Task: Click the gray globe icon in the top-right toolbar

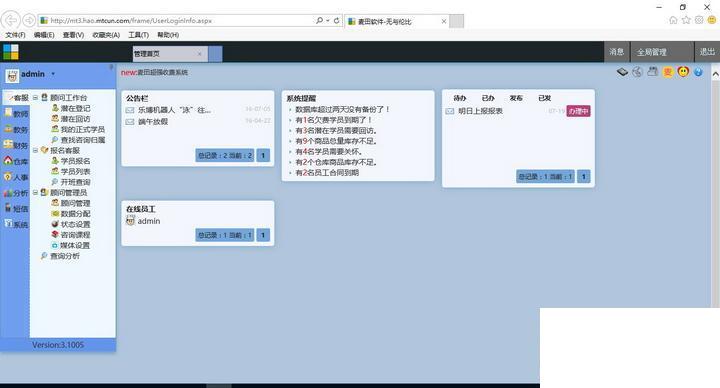Action: tap(637, 72)
